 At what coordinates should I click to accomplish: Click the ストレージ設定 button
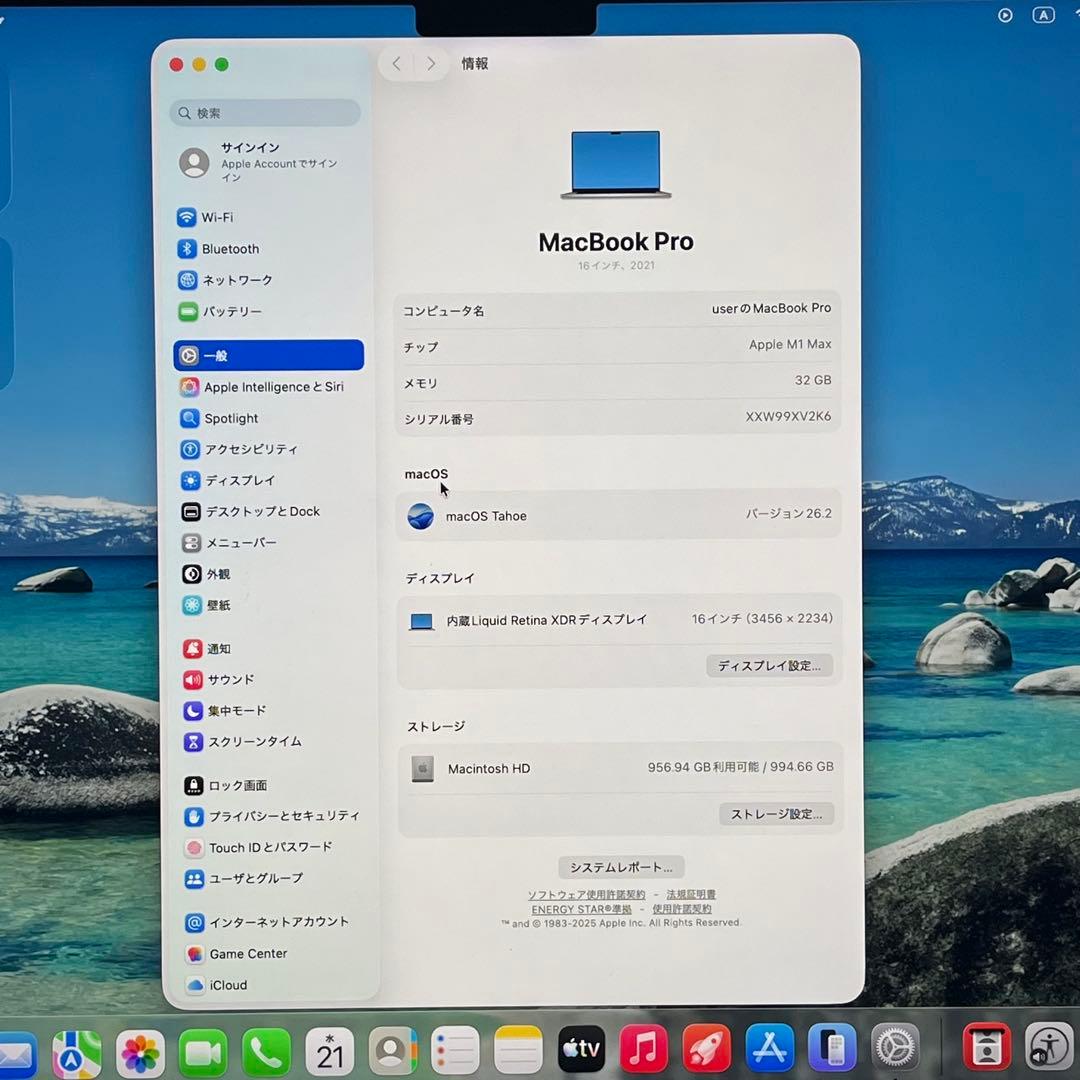tap(776, 813)
